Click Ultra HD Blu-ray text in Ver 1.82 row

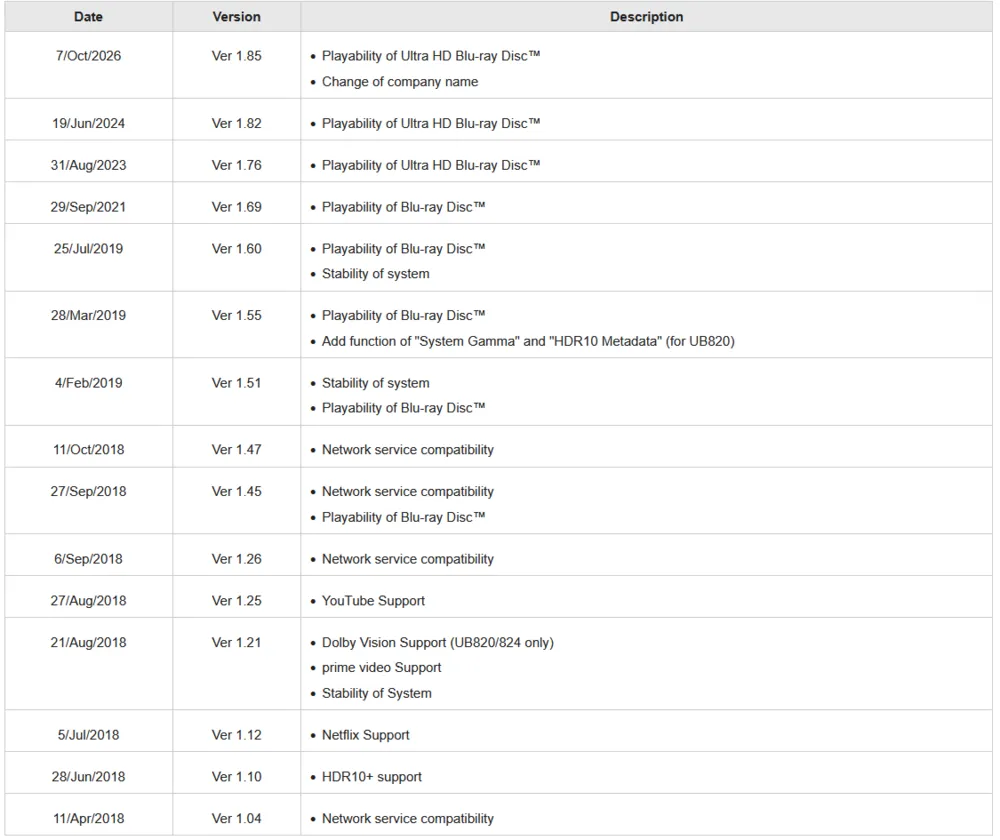[x=431, y=124]
